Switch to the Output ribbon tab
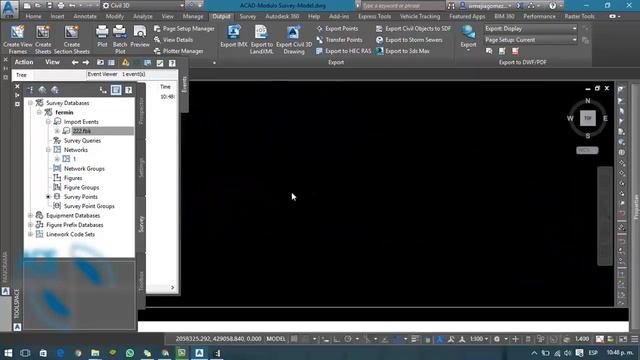This screenshot has width=640, height=360. pyautogui.click(x=221, y=16)
